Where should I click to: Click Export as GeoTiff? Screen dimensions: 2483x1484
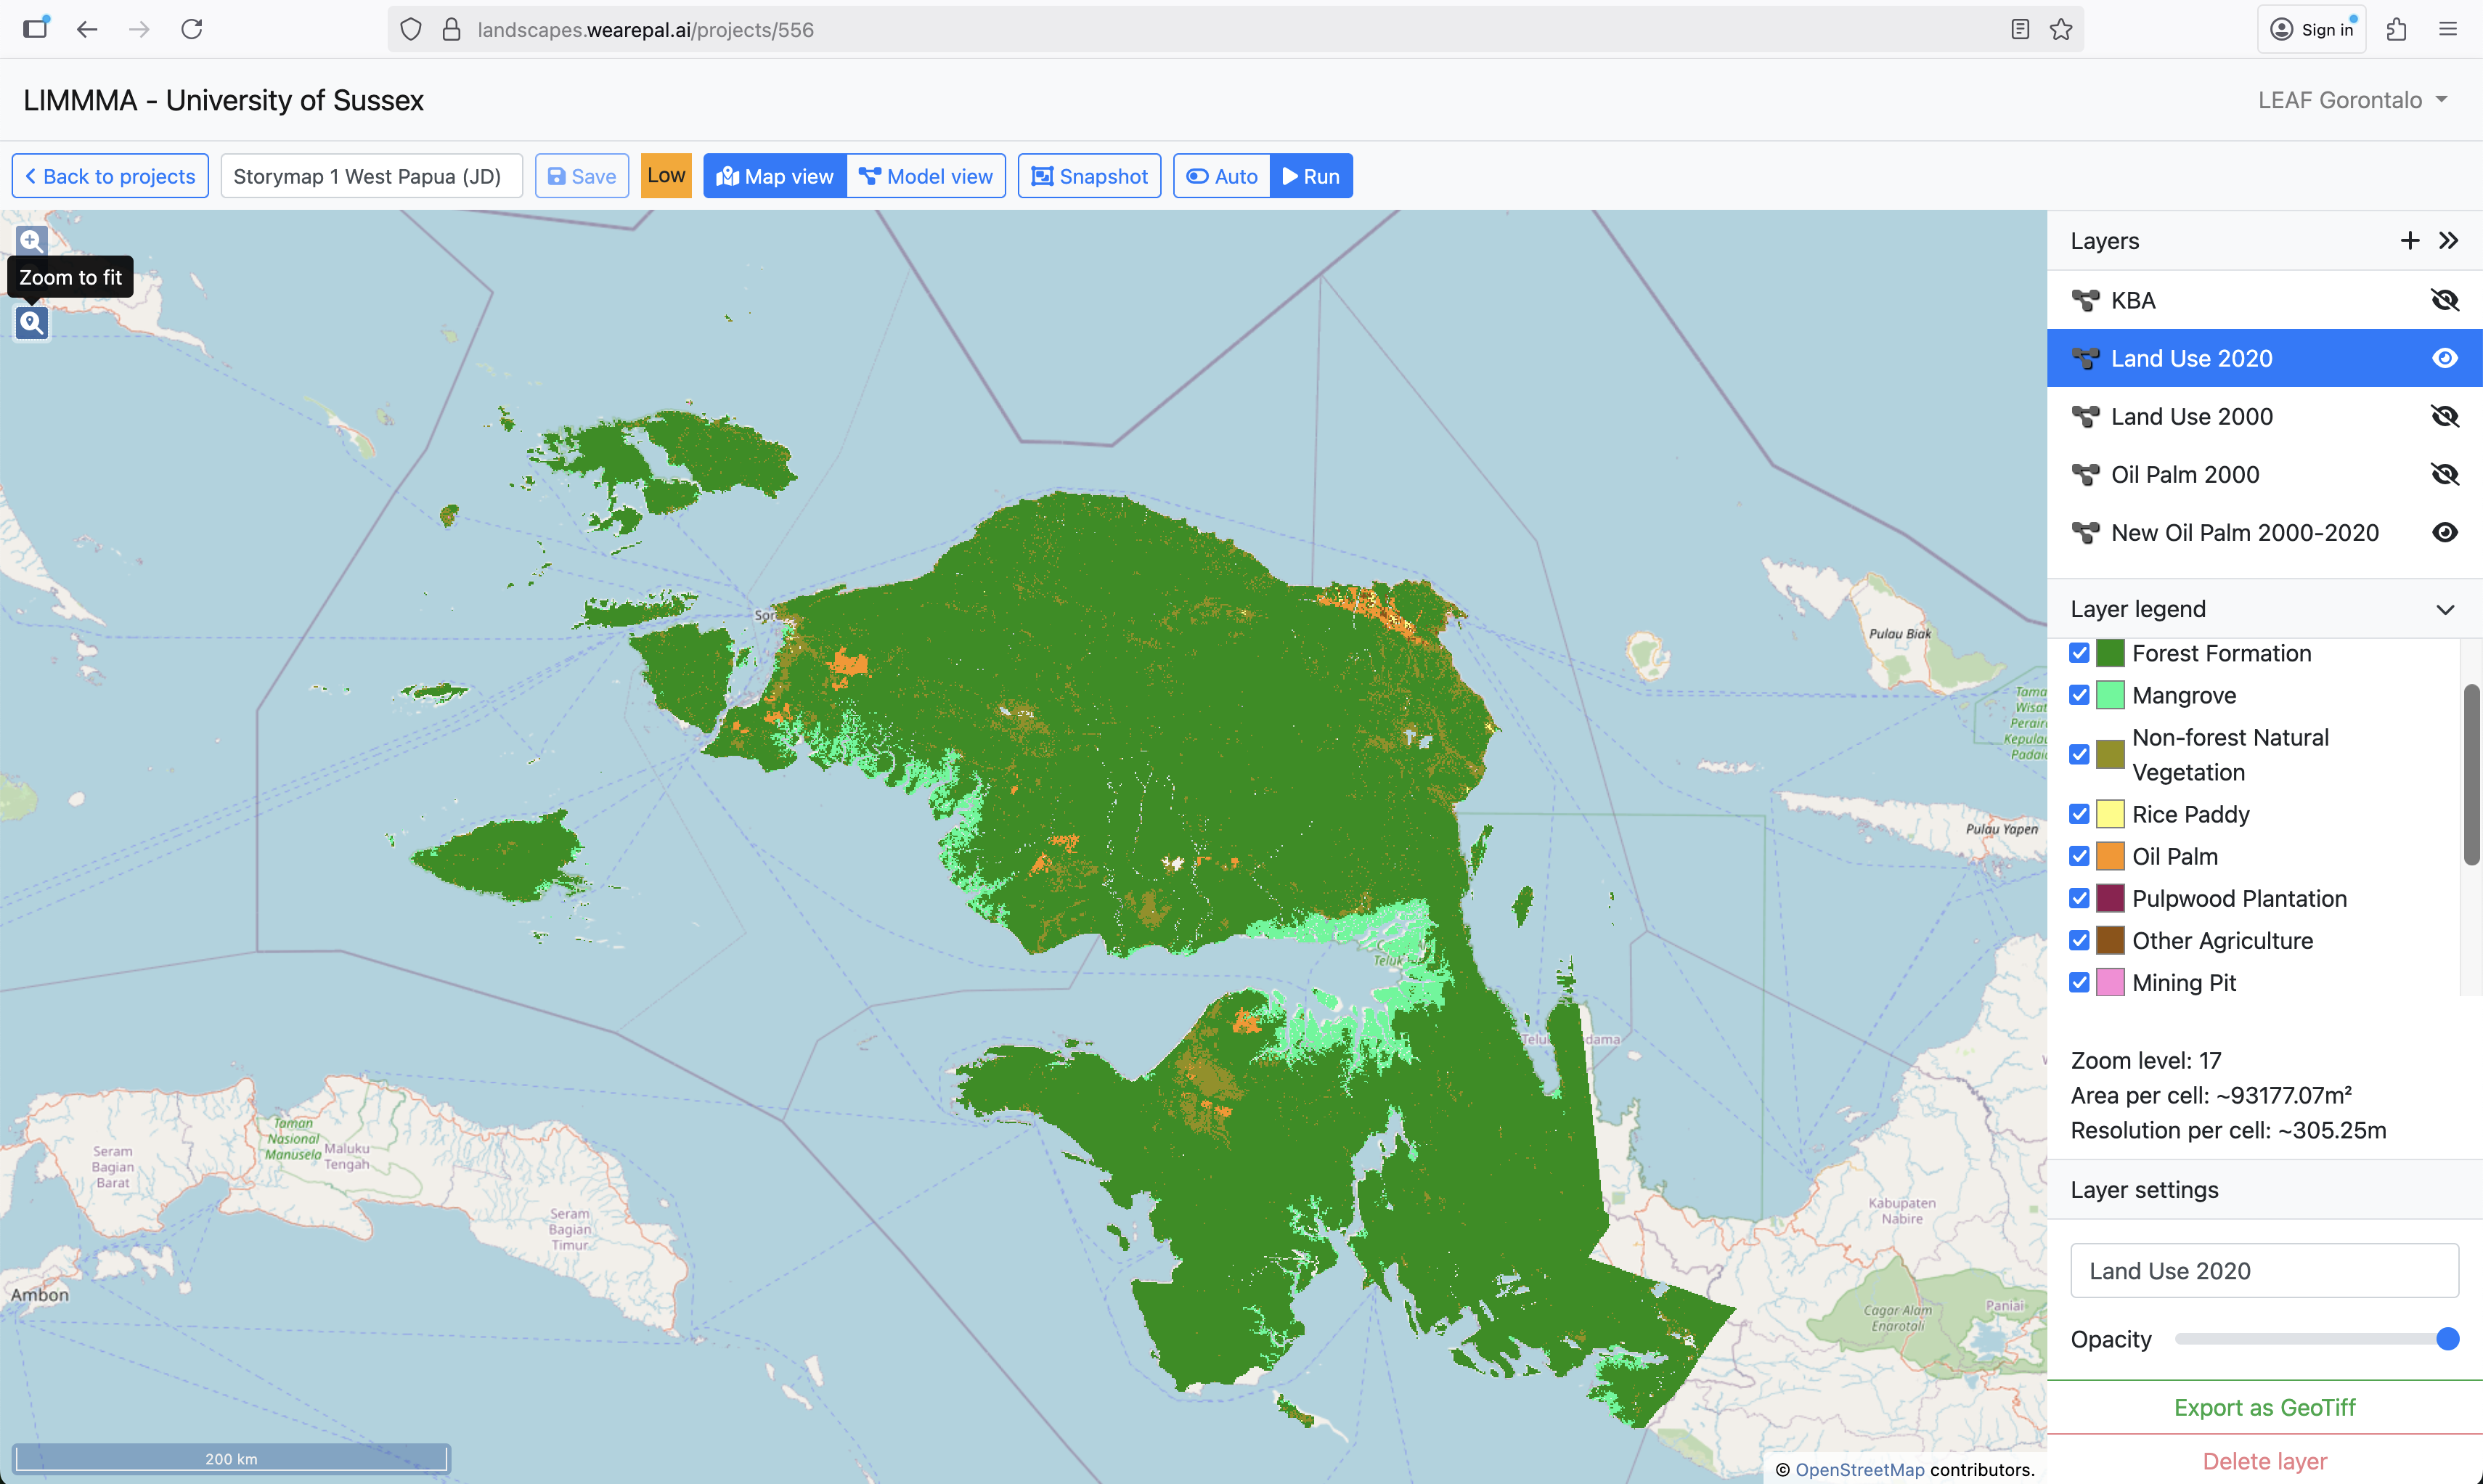(x=2264, y=1407)
